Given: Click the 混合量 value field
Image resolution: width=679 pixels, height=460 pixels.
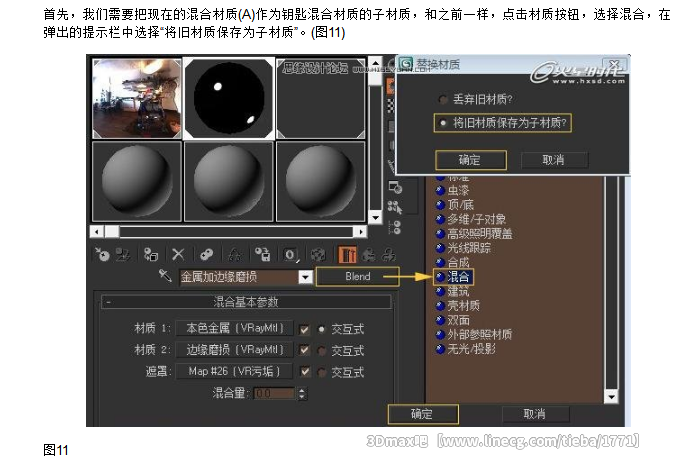Looking at the screenshot, I should pyautogui.click(x=274, y=393).
